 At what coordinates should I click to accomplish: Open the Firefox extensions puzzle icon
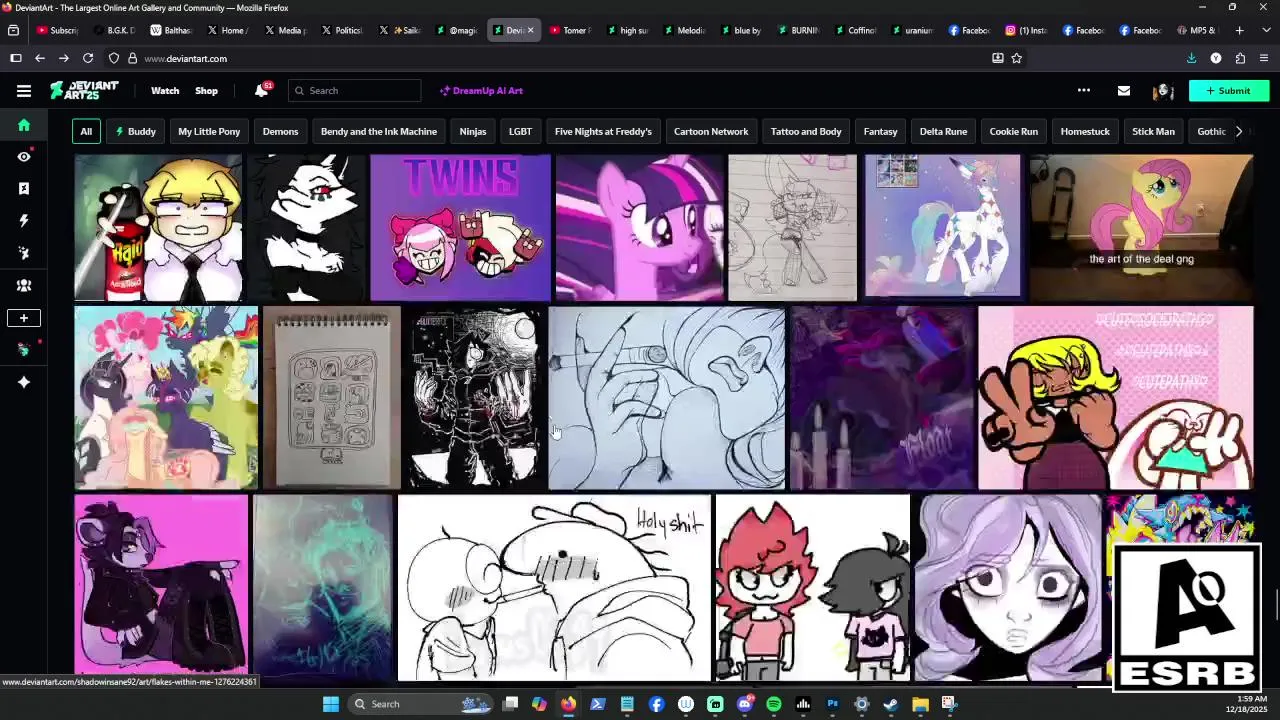pos(1240,58)
